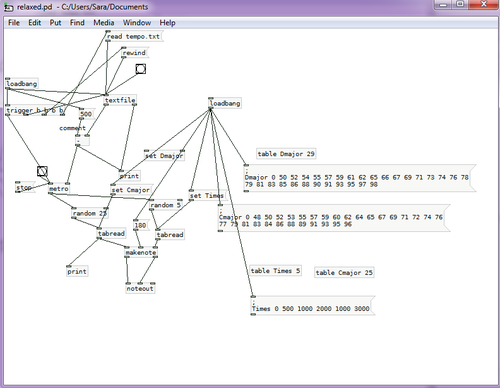
Task: Click the 'set Times' message box
Action: pos(207,195)
